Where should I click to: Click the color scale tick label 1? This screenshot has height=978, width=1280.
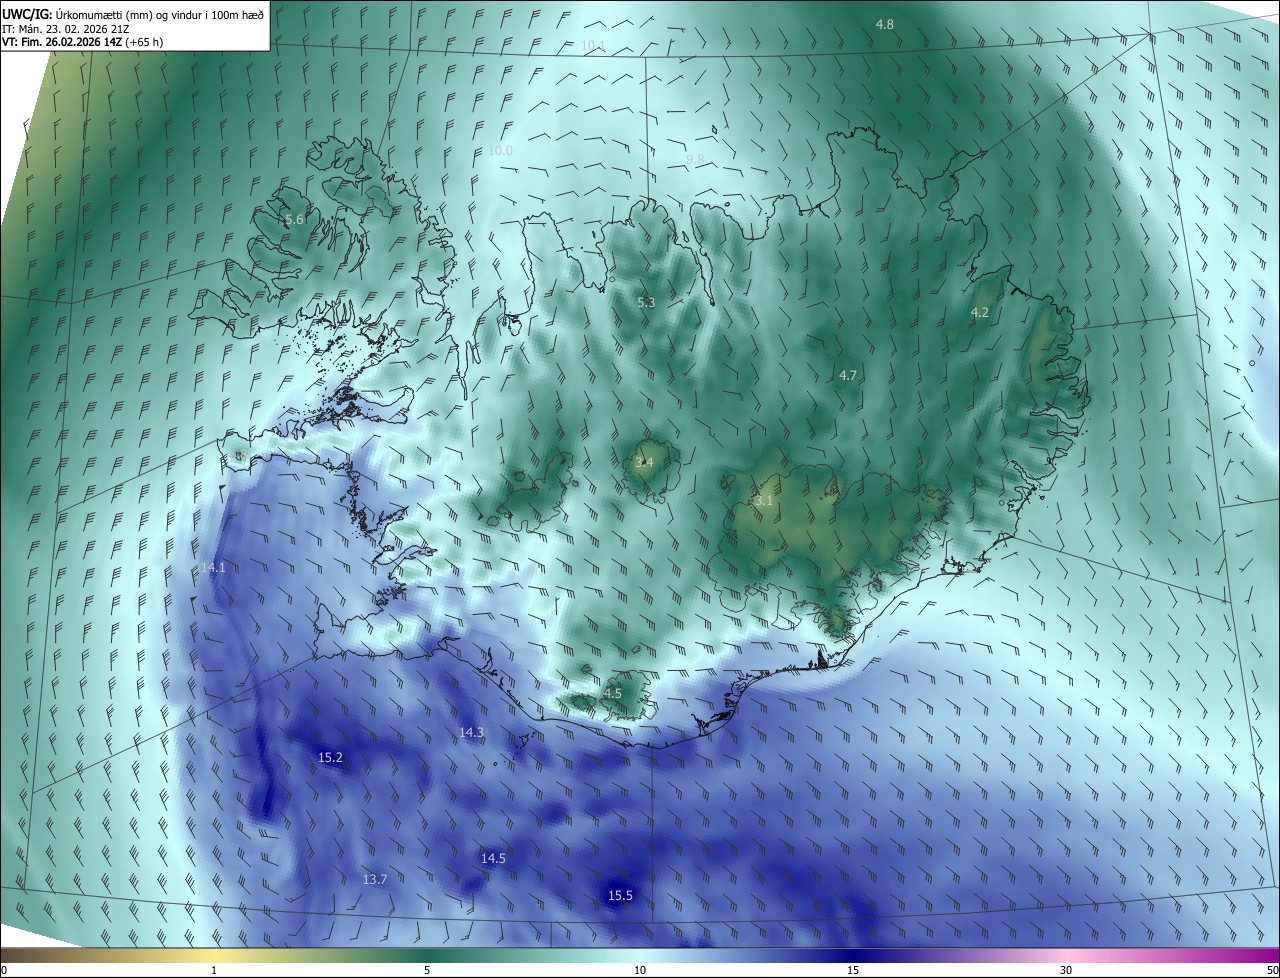214,970
